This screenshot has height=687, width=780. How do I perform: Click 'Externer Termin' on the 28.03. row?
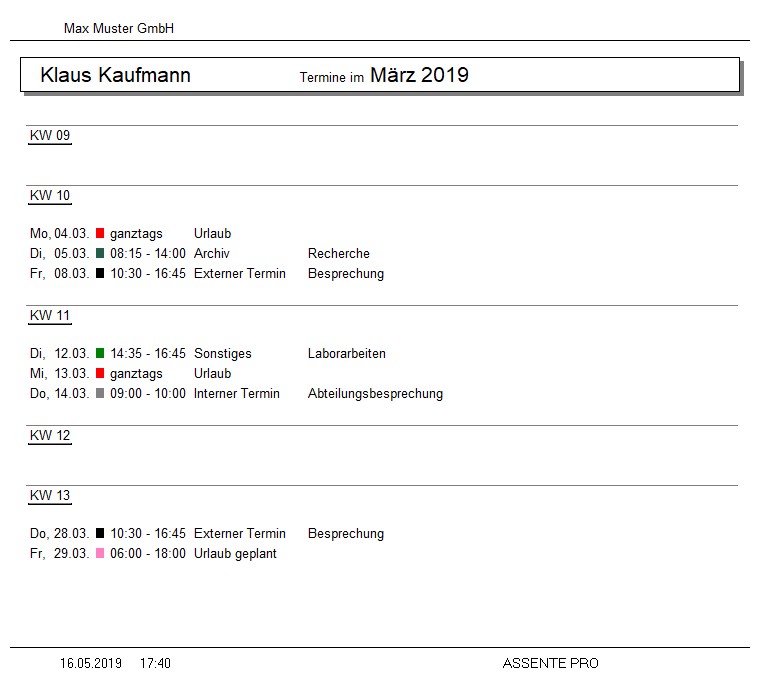point(240,533)
